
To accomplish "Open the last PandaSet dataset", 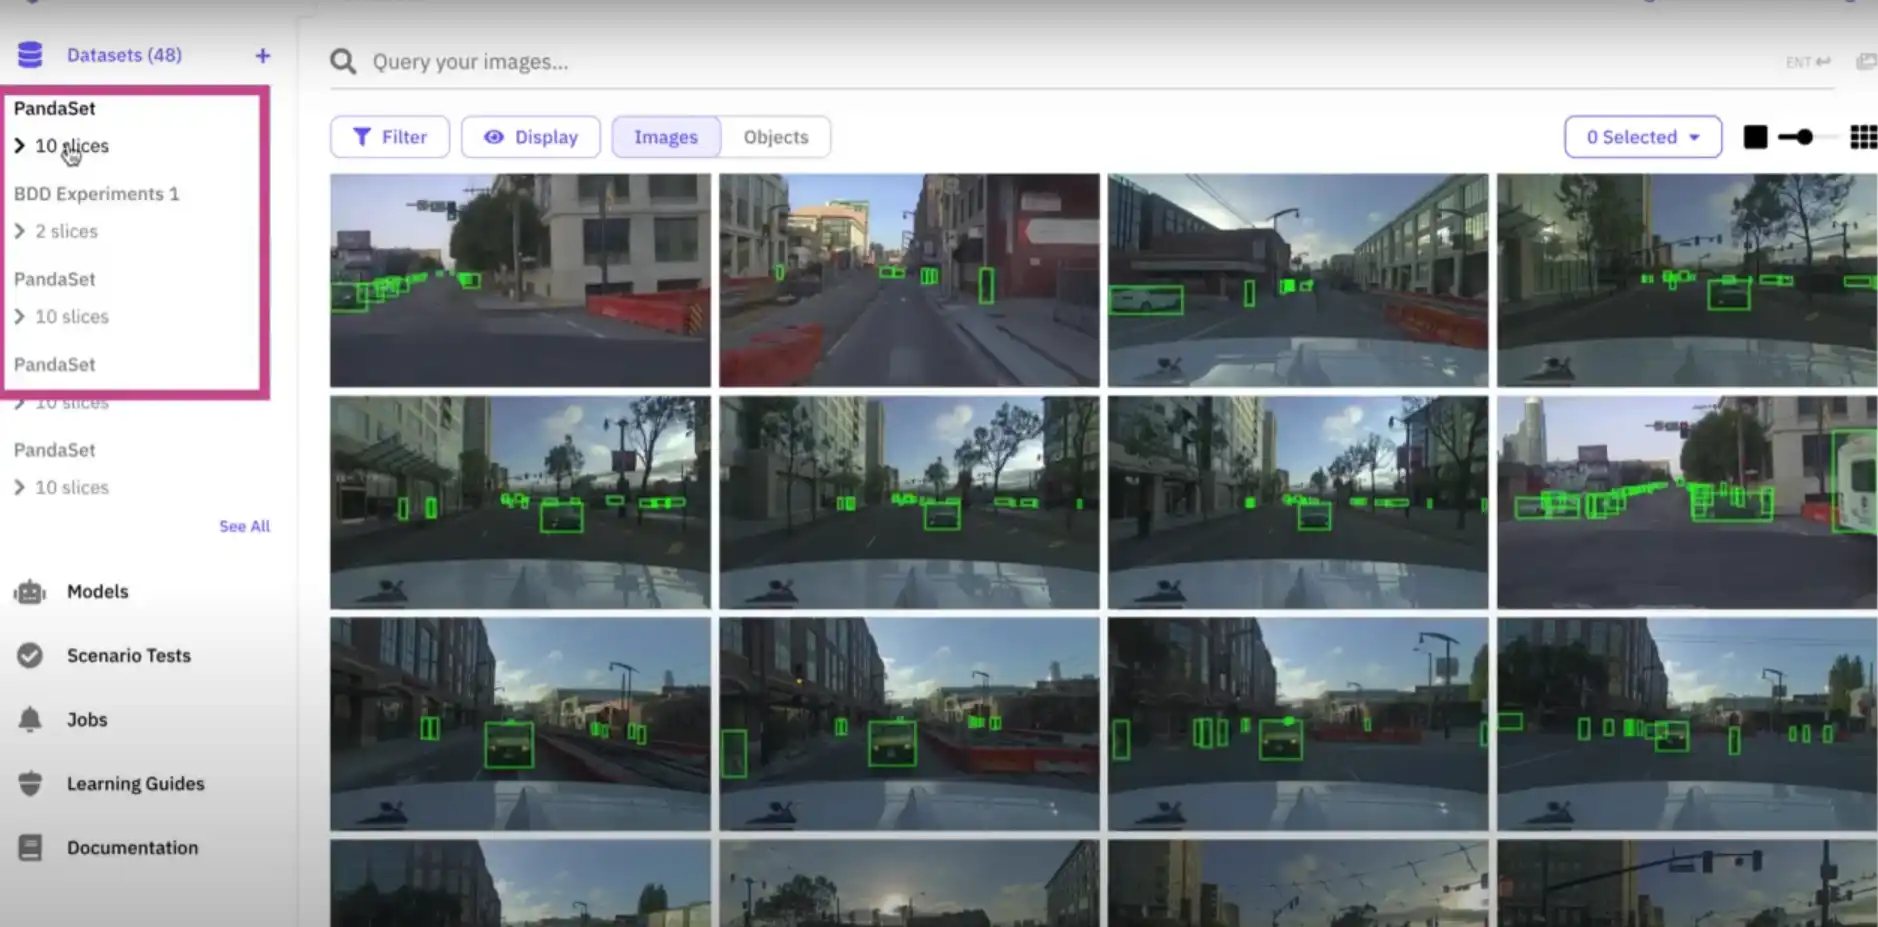I will coord(55,450).
